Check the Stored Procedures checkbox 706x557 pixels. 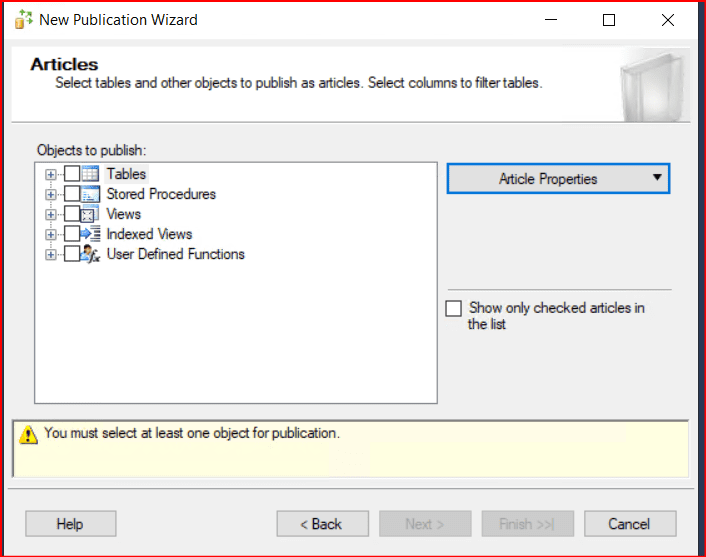click(x=72, y=194)
